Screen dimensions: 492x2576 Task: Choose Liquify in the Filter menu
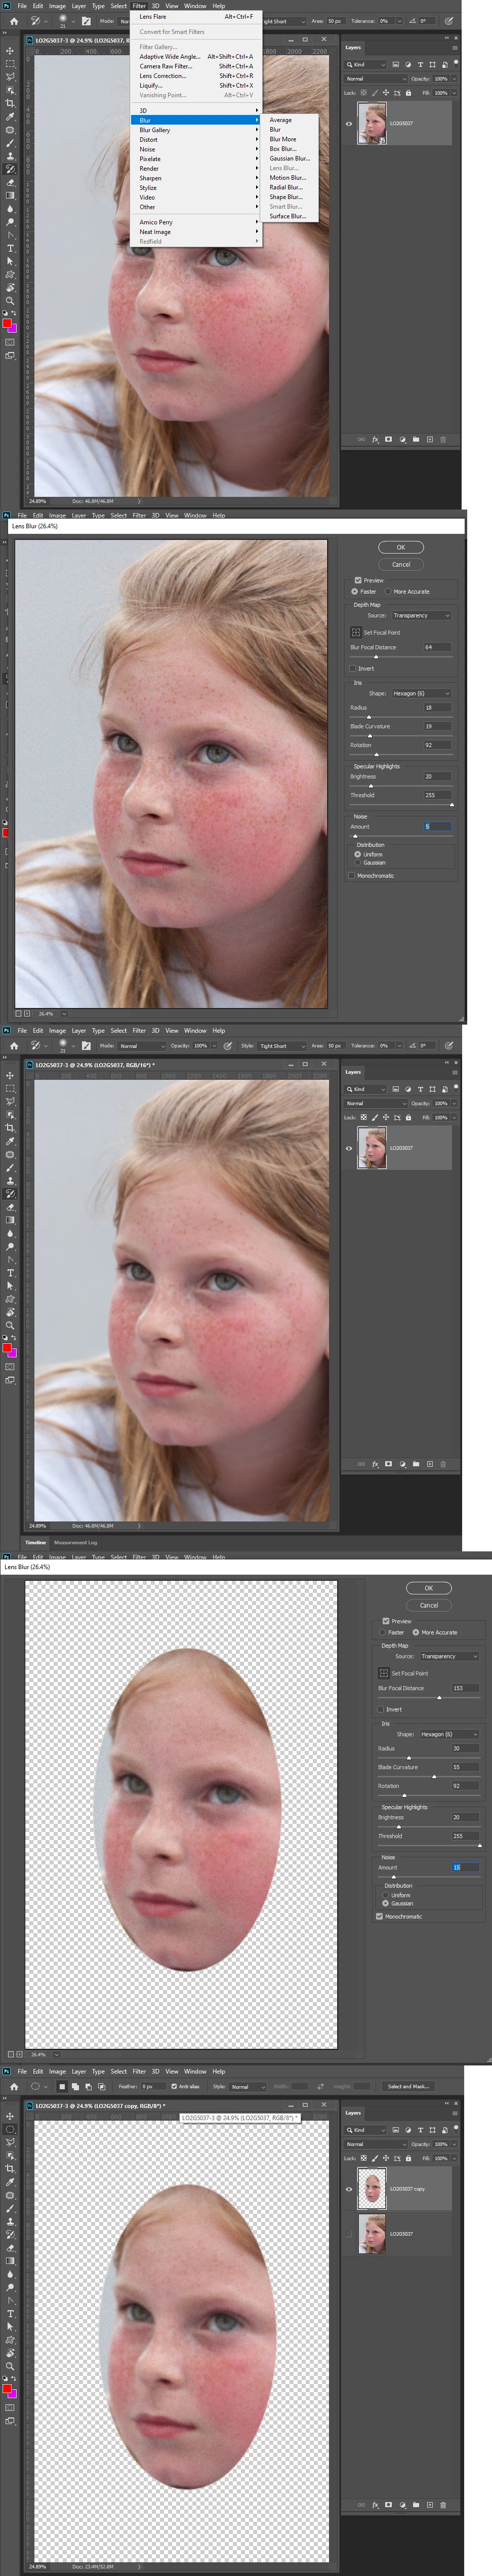coord(196,86)
